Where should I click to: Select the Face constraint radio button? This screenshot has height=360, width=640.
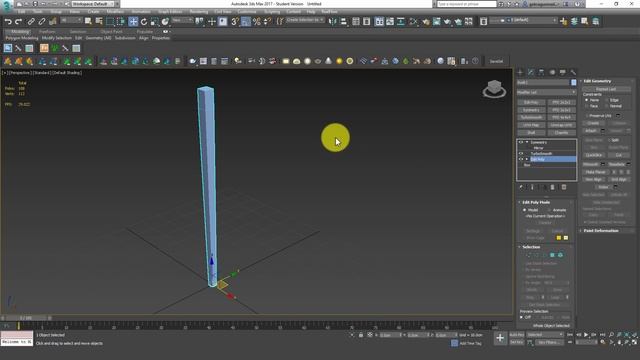[587, 106]
